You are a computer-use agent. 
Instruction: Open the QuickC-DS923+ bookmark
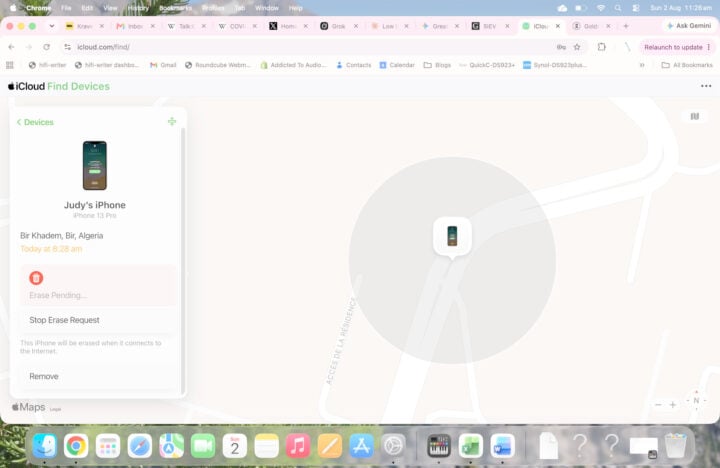(487, 65)
